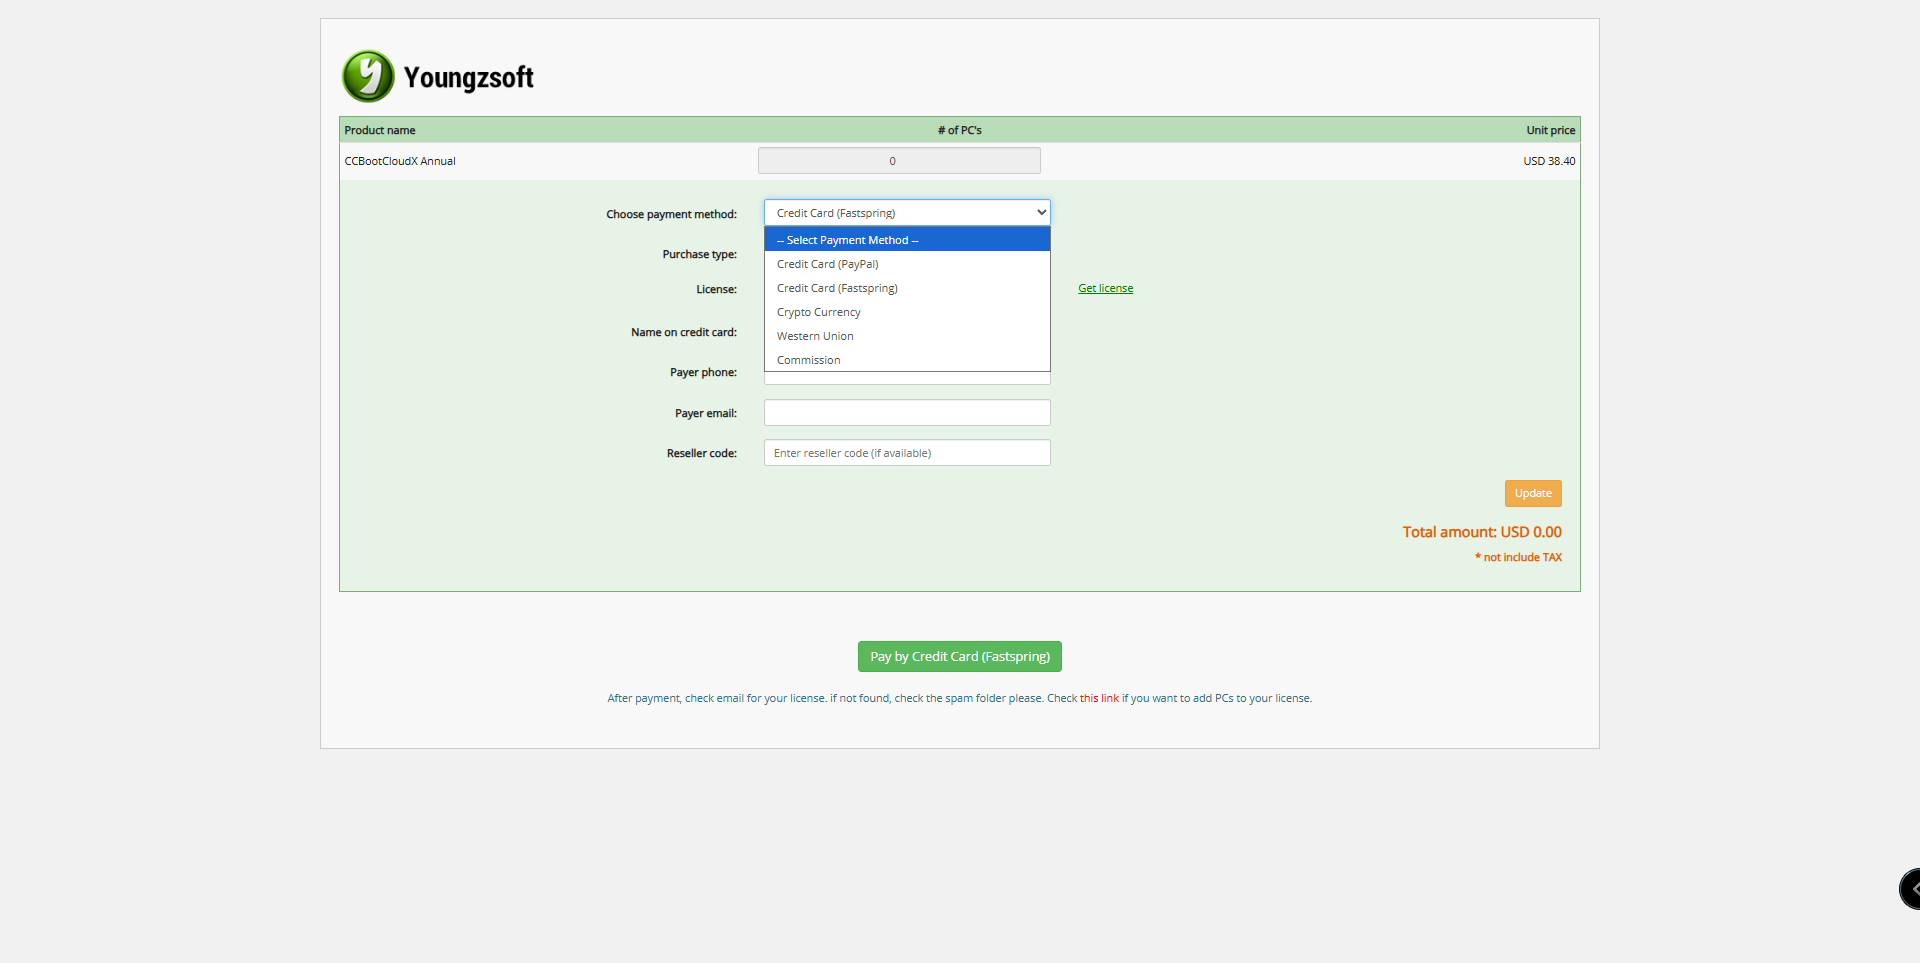The width and height of the screenshot is (1920, 963).
Task: Click the Payer phone input field
Action: [906, 378]
